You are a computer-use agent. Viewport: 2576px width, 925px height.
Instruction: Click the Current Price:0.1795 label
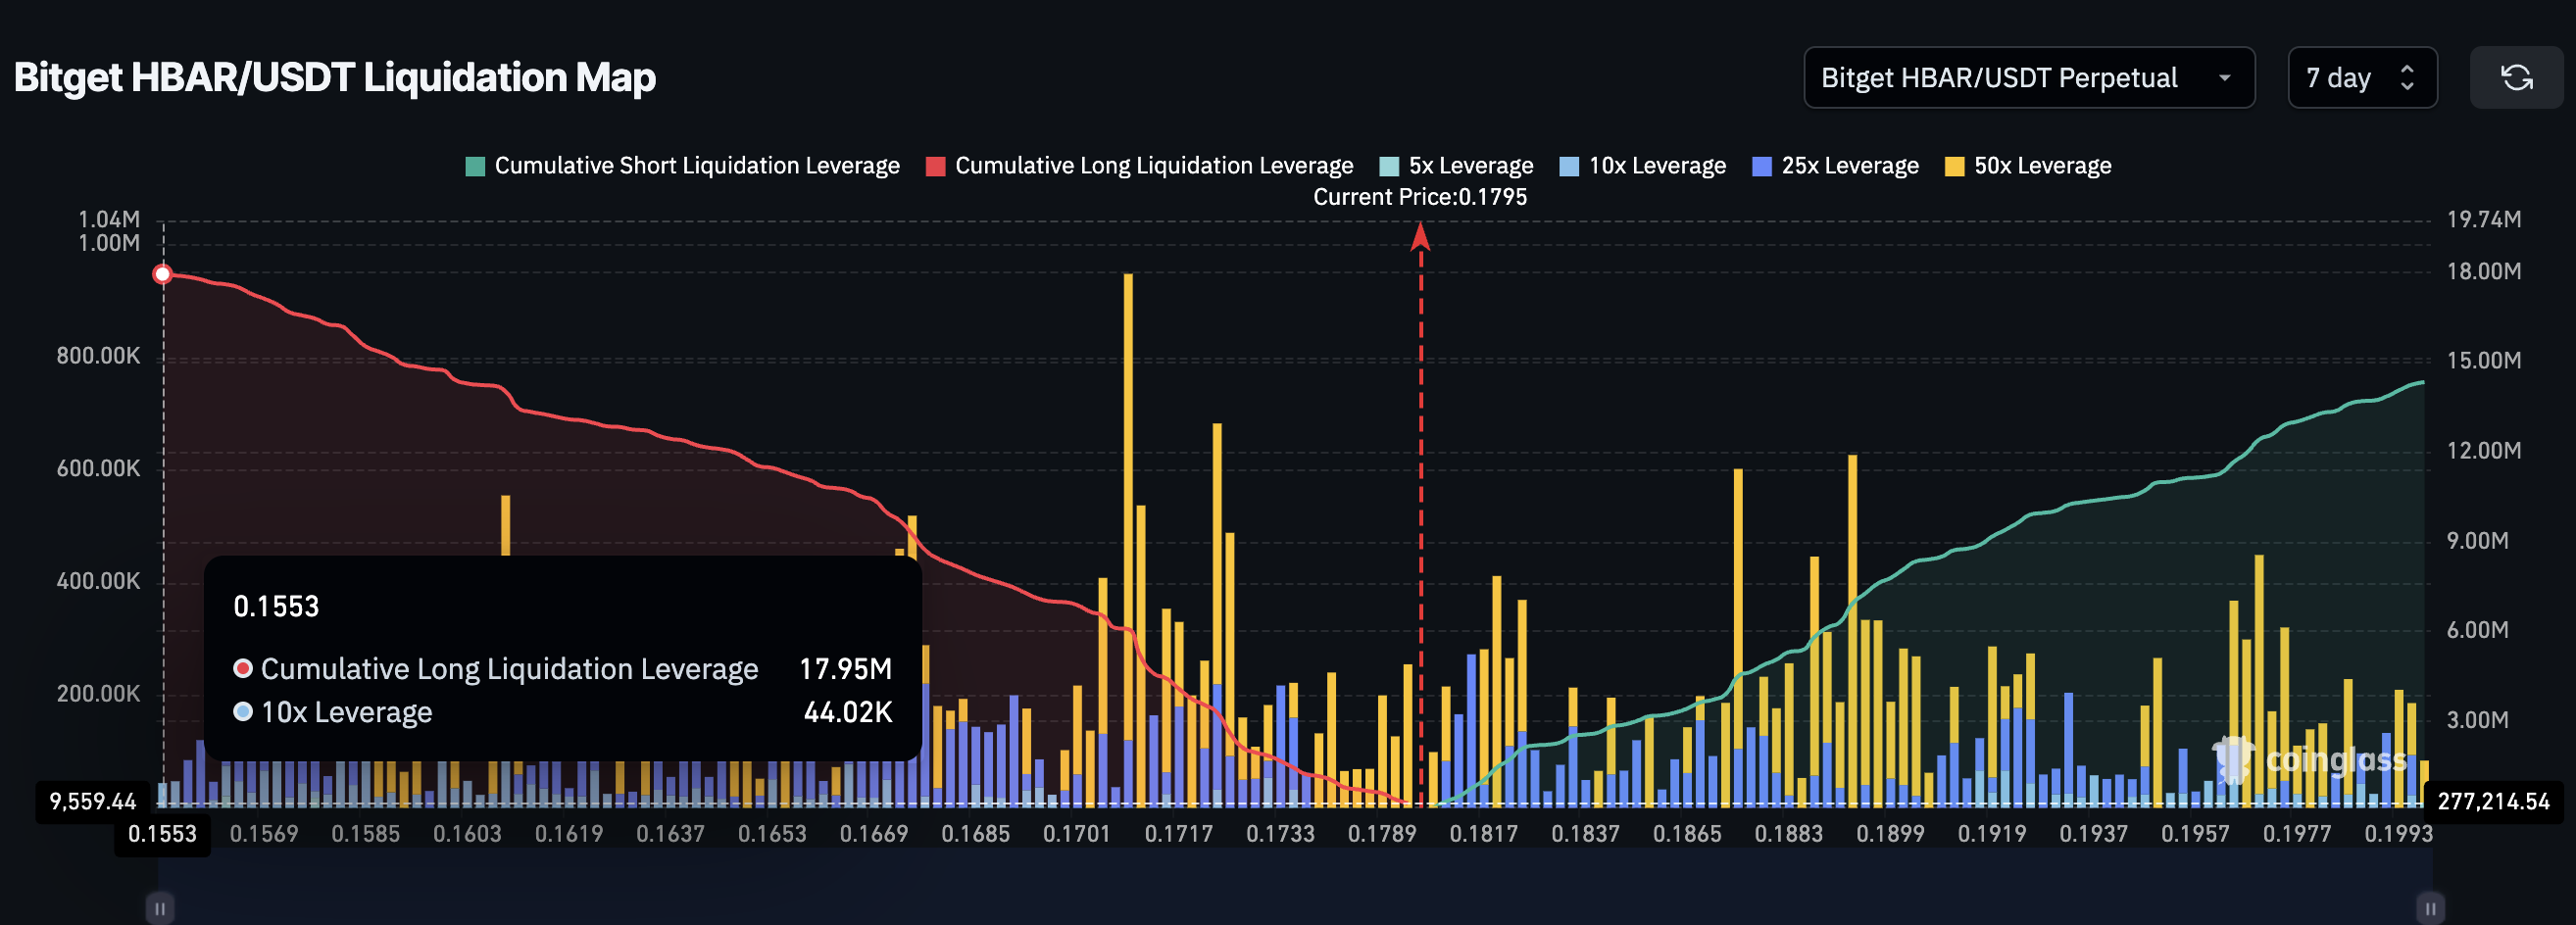[1420, 197]
